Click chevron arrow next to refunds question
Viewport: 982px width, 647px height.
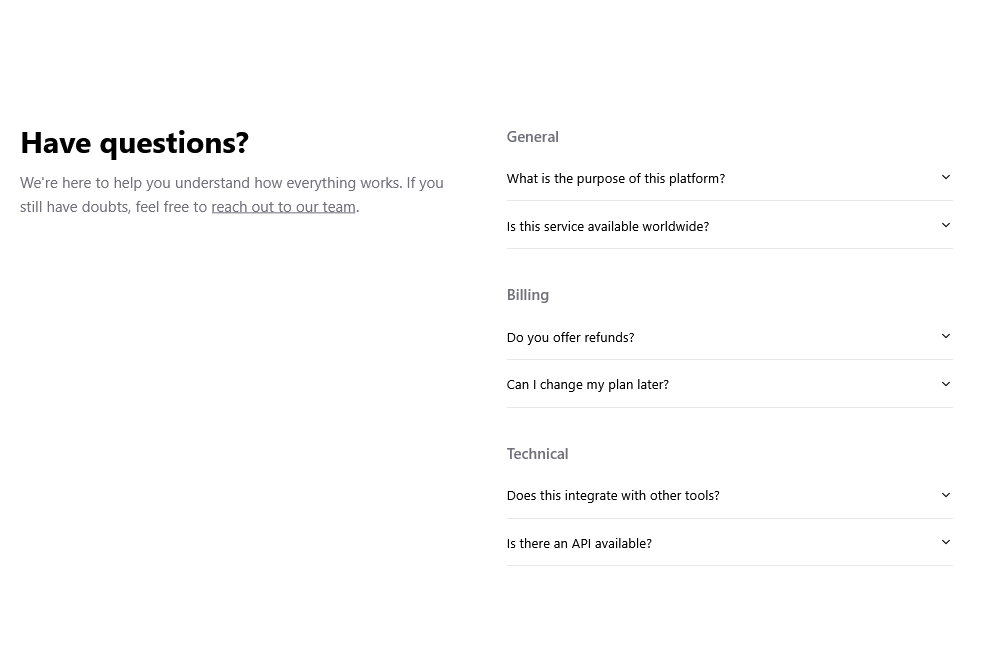coord(946,336)
